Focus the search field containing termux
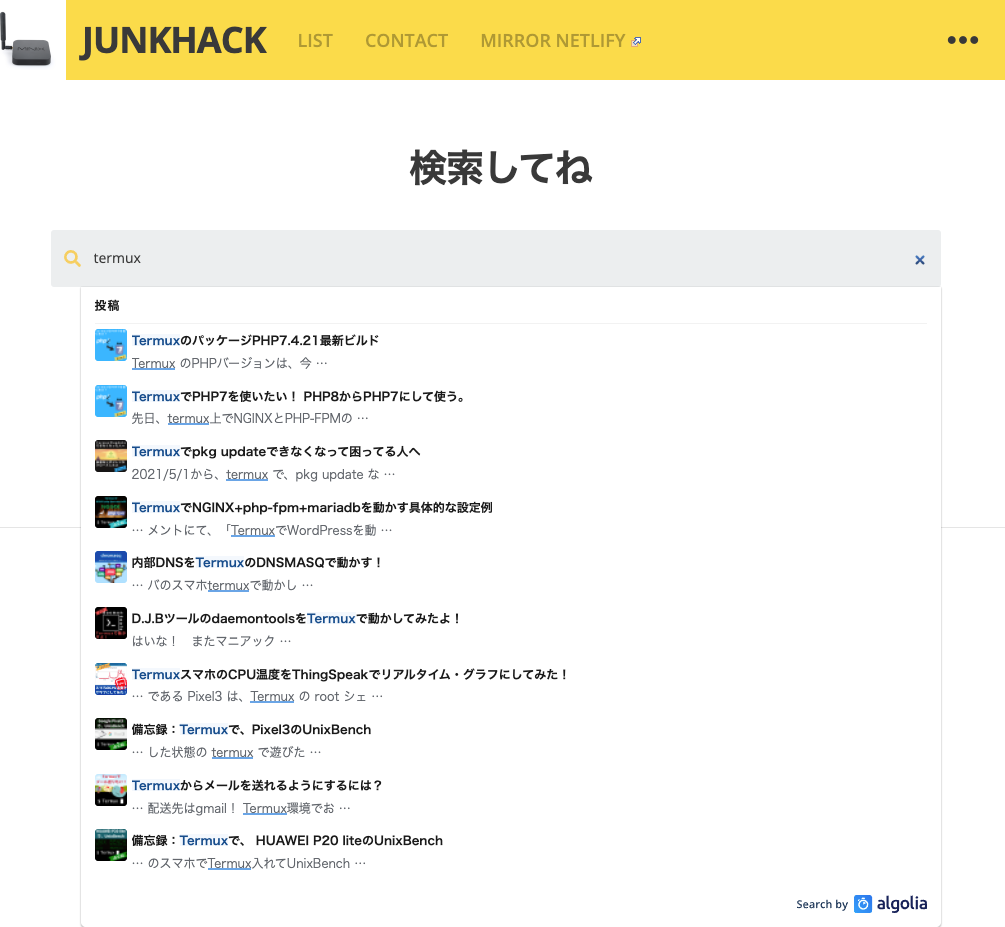This screenshot has width=1005, height=927. point(496,258)
